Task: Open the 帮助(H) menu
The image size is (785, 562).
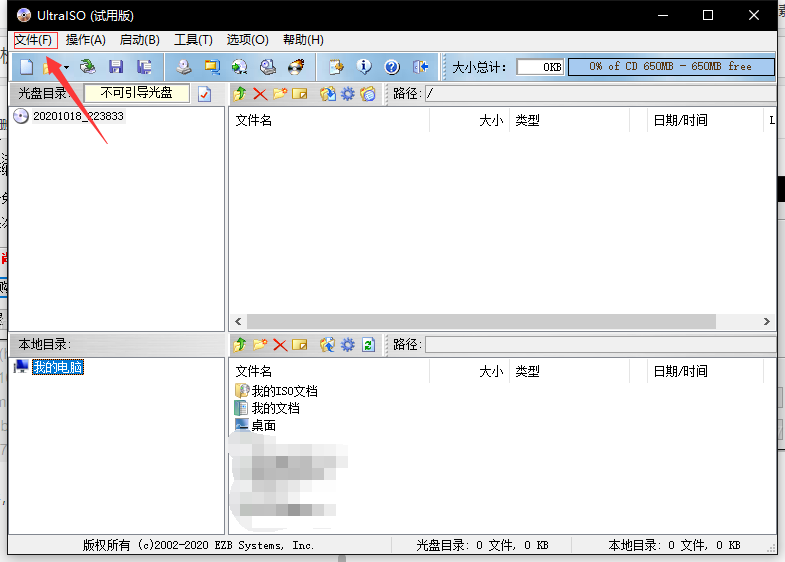Action: [x=303, y=40]
